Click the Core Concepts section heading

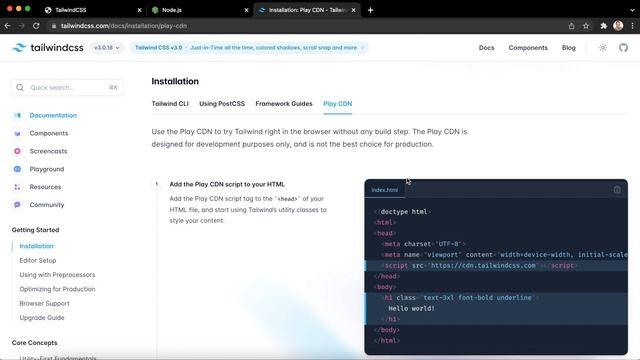pos(34,343)
